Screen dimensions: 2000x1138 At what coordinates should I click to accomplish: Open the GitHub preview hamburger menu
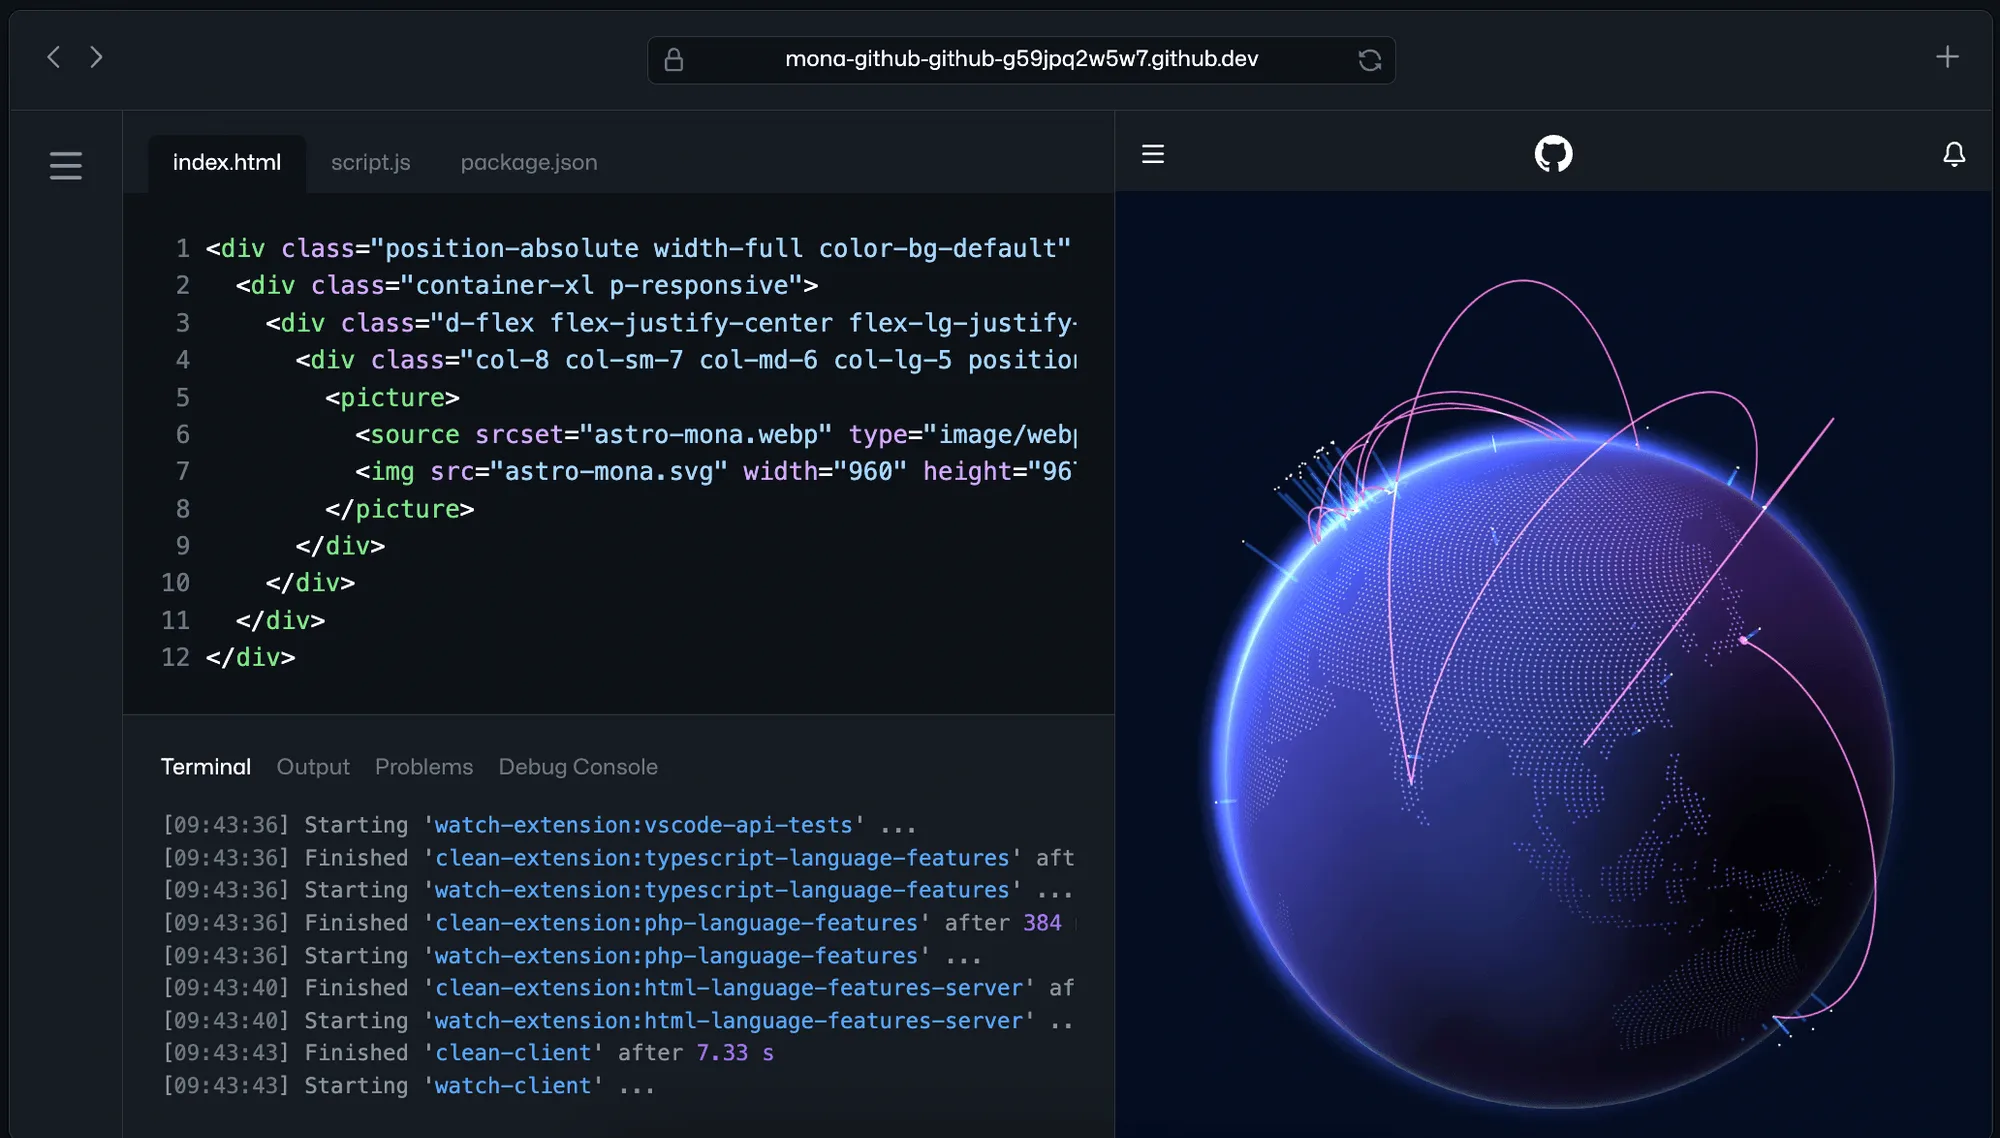click(1153, 154)
